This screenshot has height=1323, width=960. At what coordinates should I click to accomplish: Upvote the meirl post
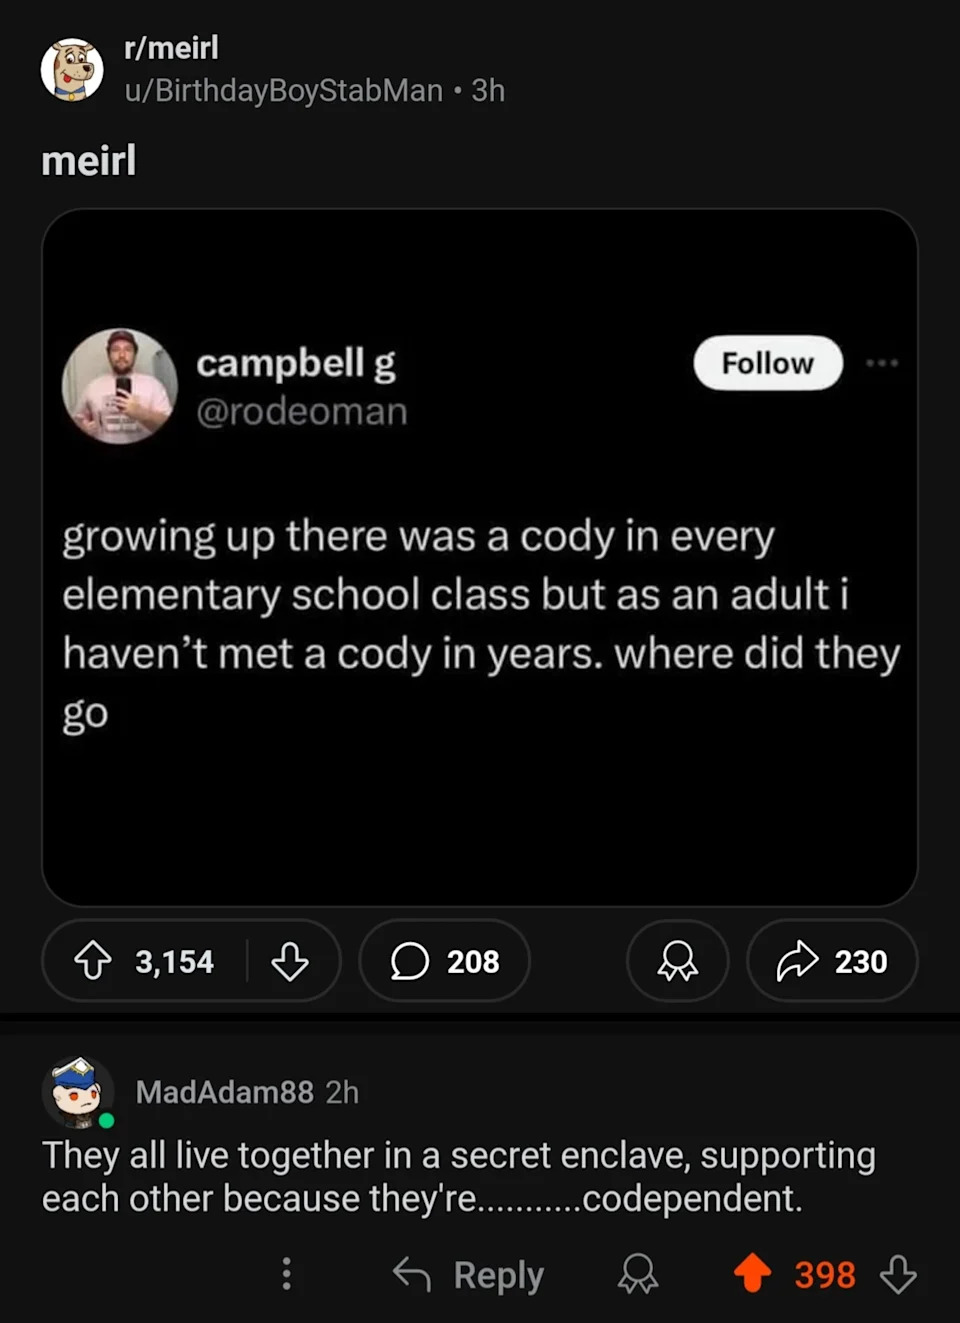pos(93,961)
